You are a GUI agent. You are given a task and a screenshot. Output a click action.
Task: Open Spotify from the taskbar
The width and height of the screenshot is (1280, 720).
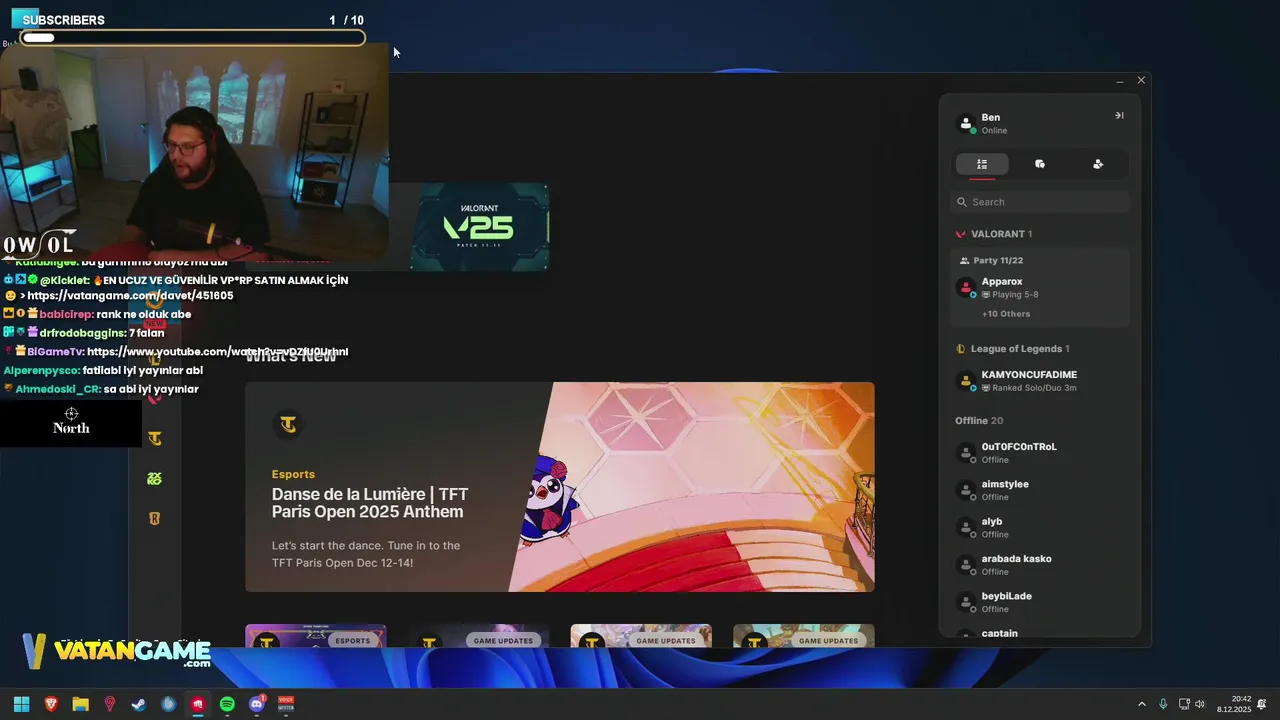(x=227, y=704)
